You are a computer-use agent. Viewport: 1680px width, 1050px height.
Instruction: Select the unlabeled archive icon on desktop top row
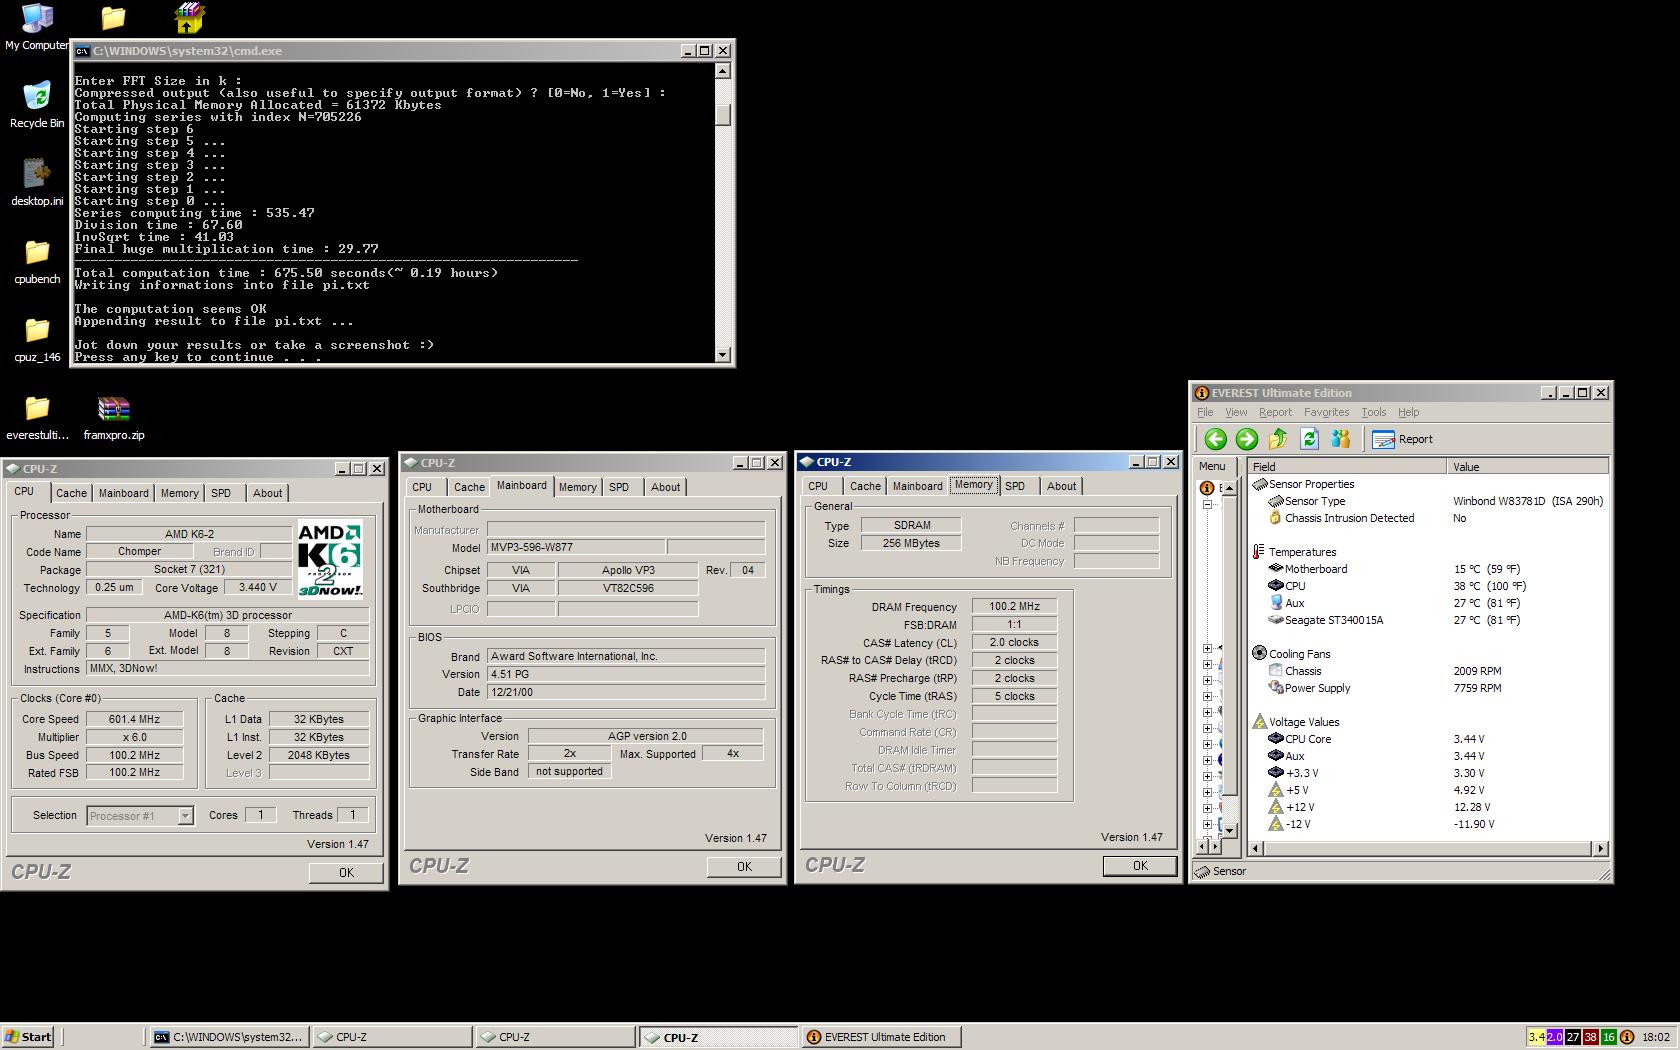point(189,17)
